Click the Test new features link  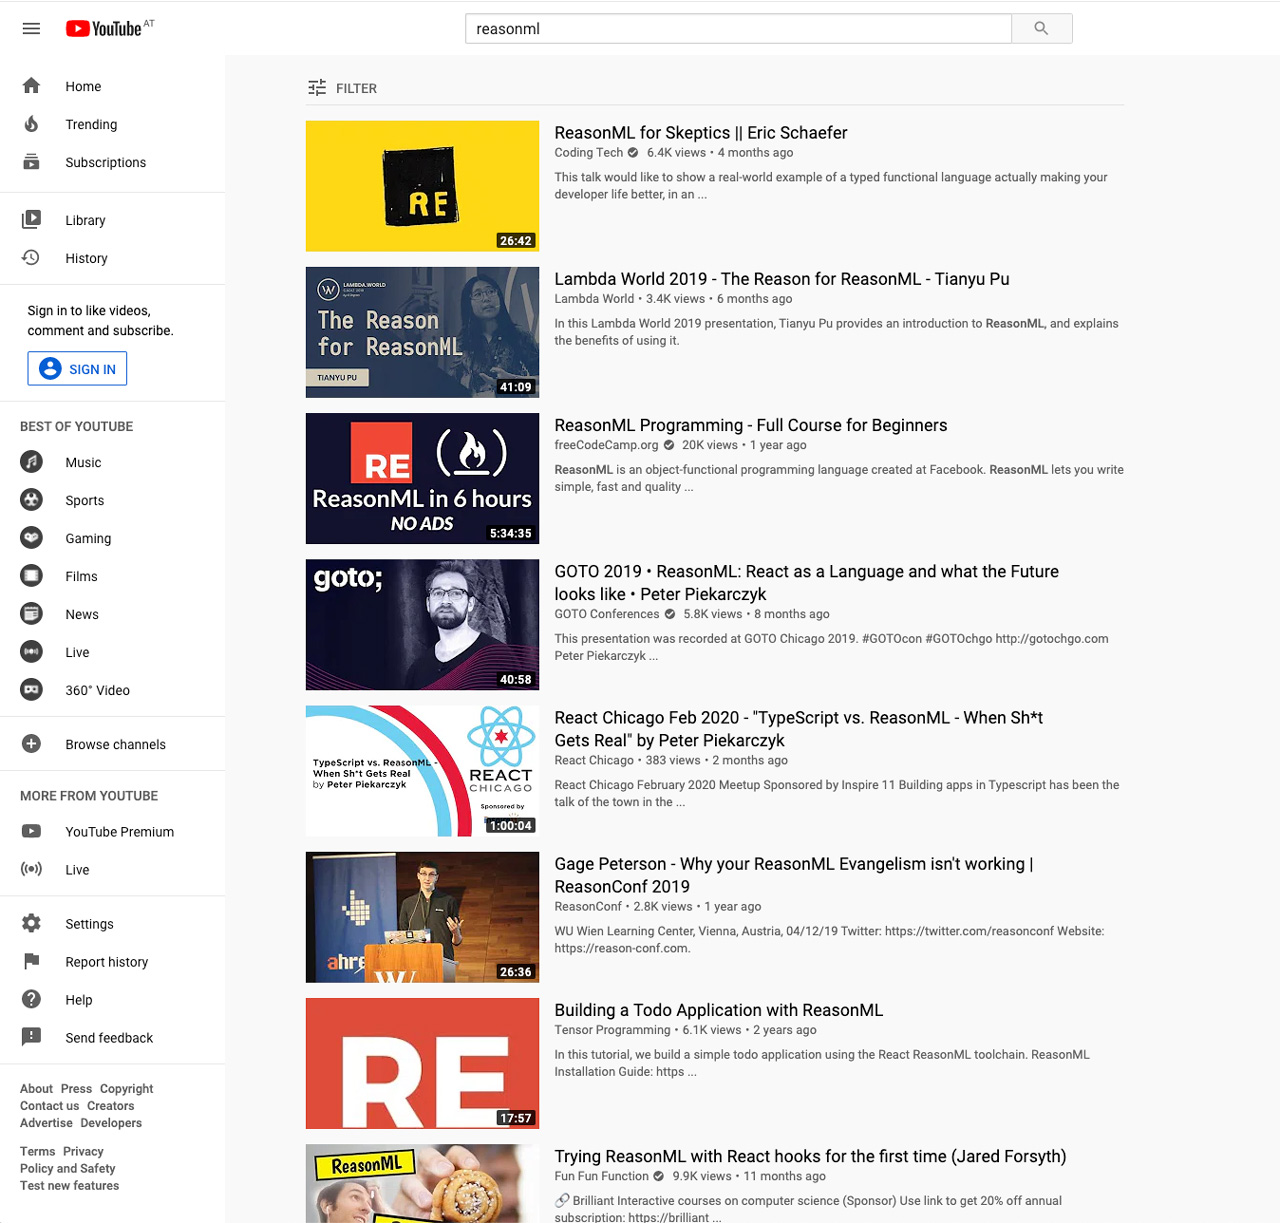(x=69, y=1186)
